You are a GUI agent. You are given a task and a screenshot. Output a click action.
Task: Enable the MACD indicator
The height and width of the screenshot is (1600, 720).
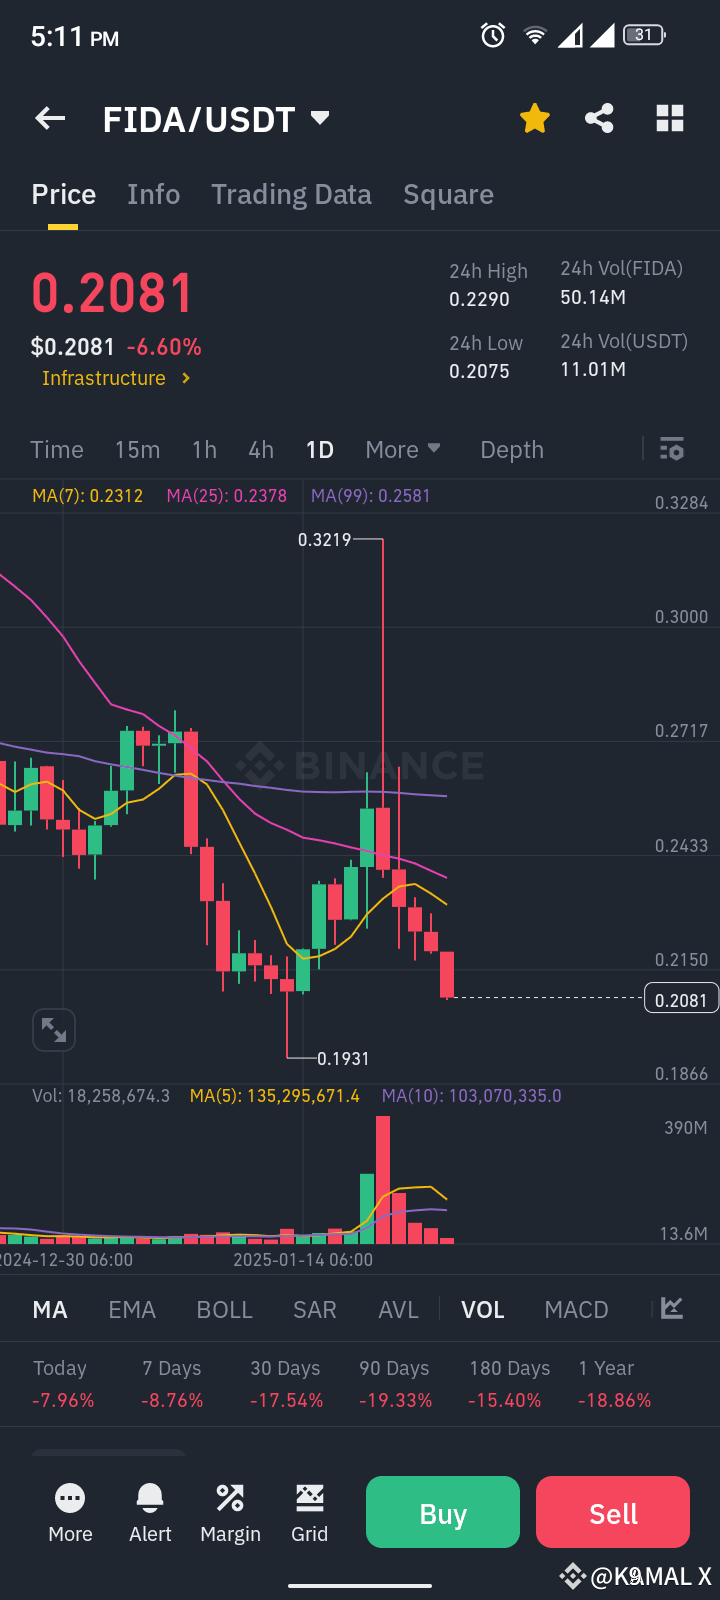(576, 1308)
